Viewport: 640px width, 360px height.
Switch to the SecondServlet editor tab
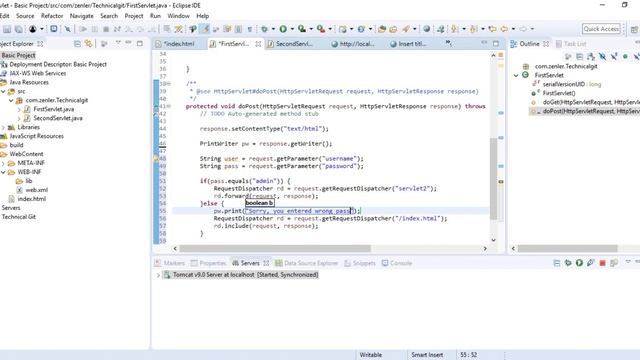294,44
